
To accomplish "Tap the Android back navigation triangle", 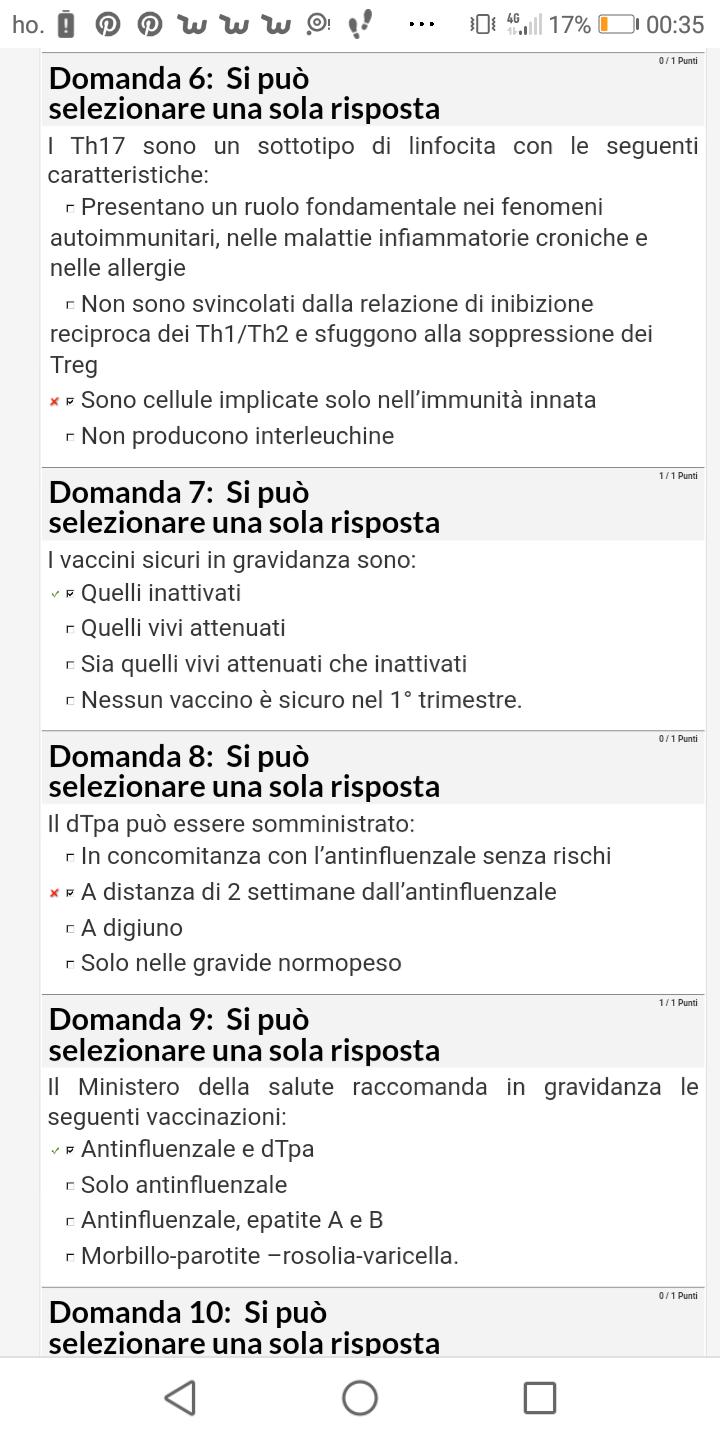I will (x=180, y=1397).
